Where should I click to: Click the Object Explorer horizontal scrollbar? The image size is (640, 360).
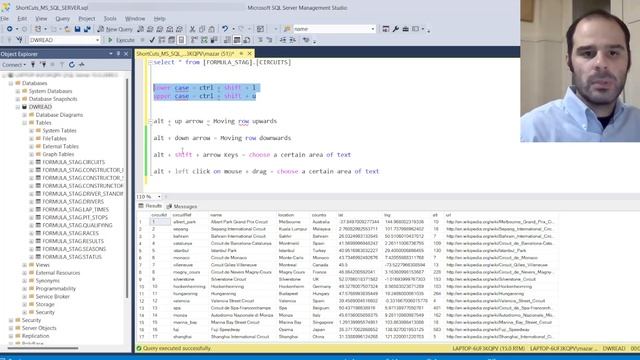(43, 348)
